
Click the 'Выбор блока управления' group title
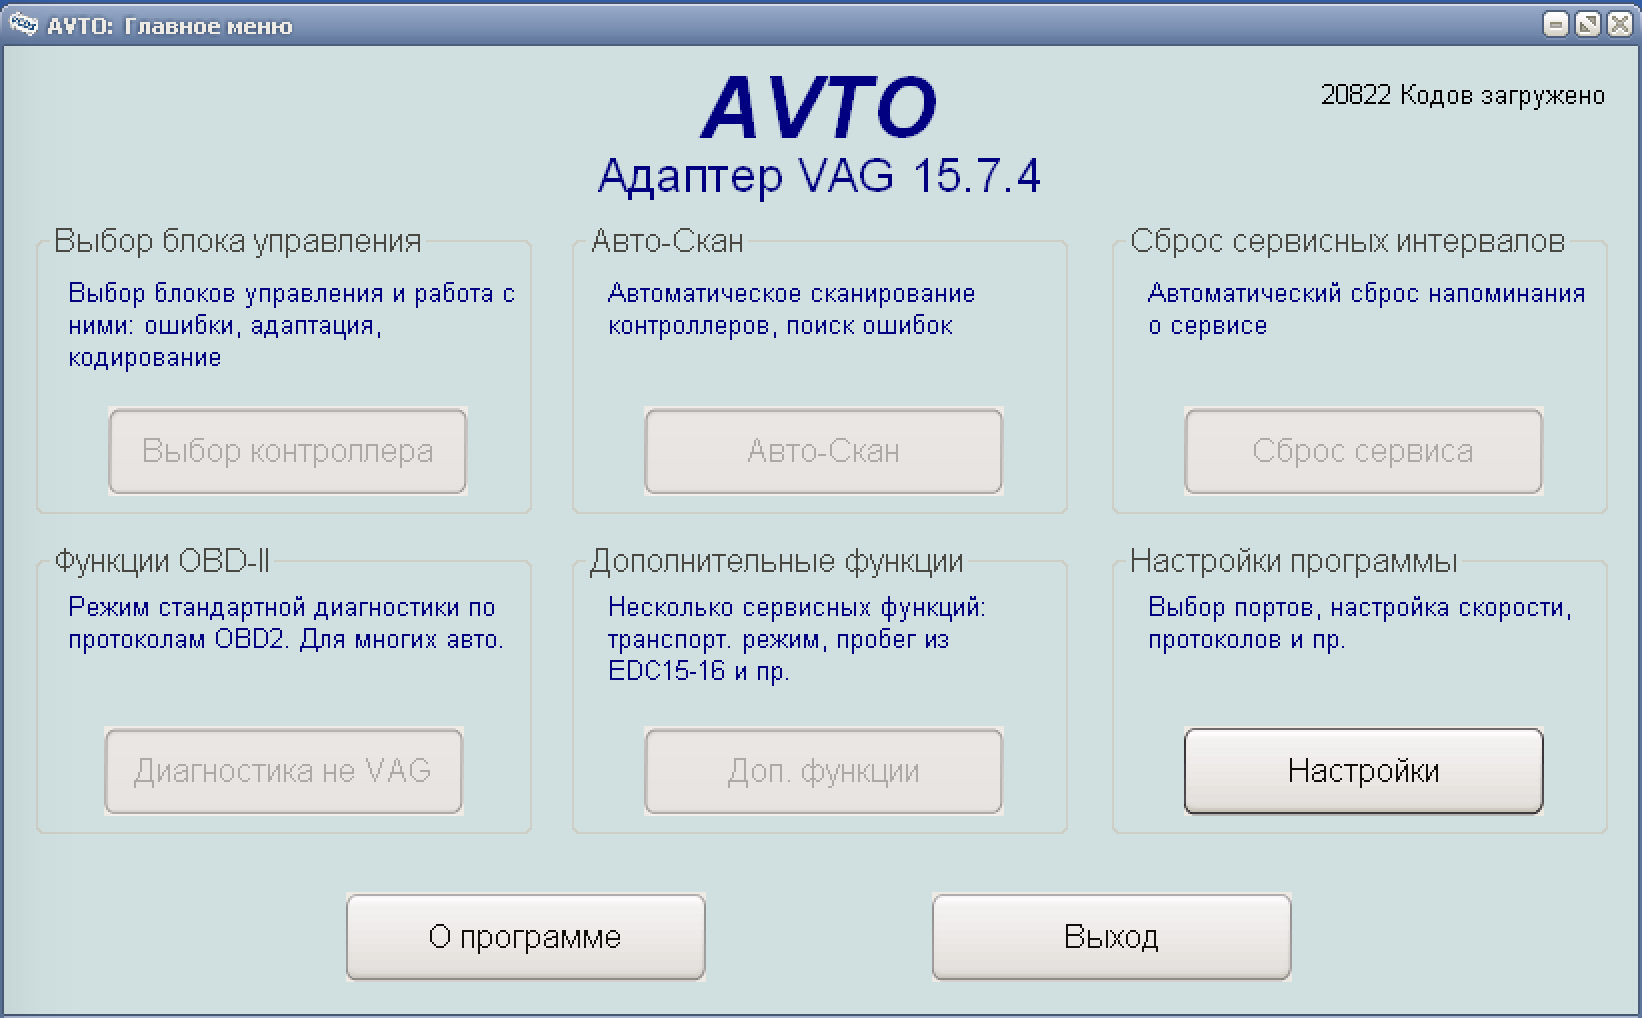tap(237, 241)
